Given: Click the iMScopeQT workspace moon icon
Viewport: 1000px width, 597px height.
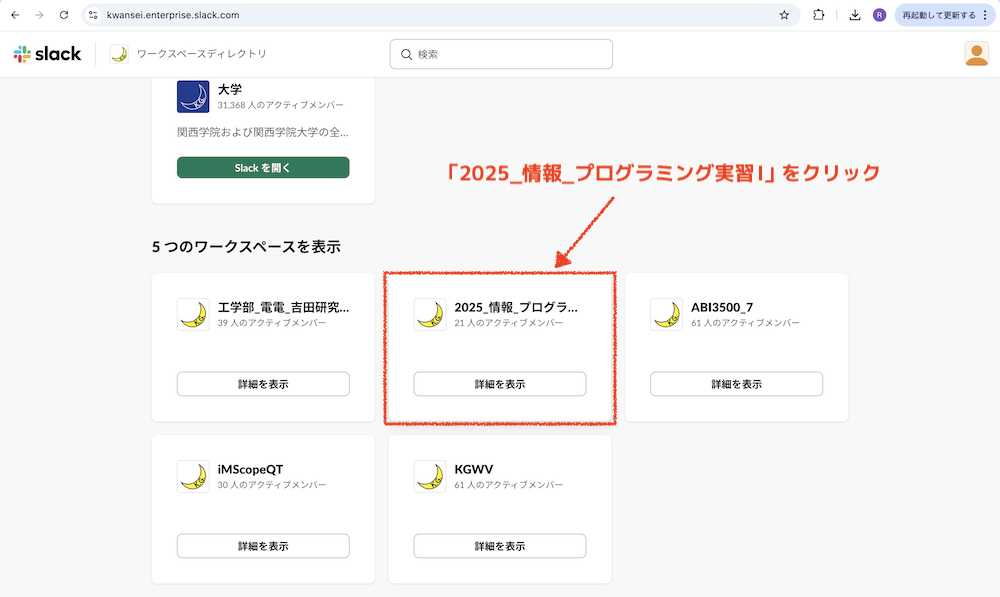Looking at the screenshot, I should [195, 476].
